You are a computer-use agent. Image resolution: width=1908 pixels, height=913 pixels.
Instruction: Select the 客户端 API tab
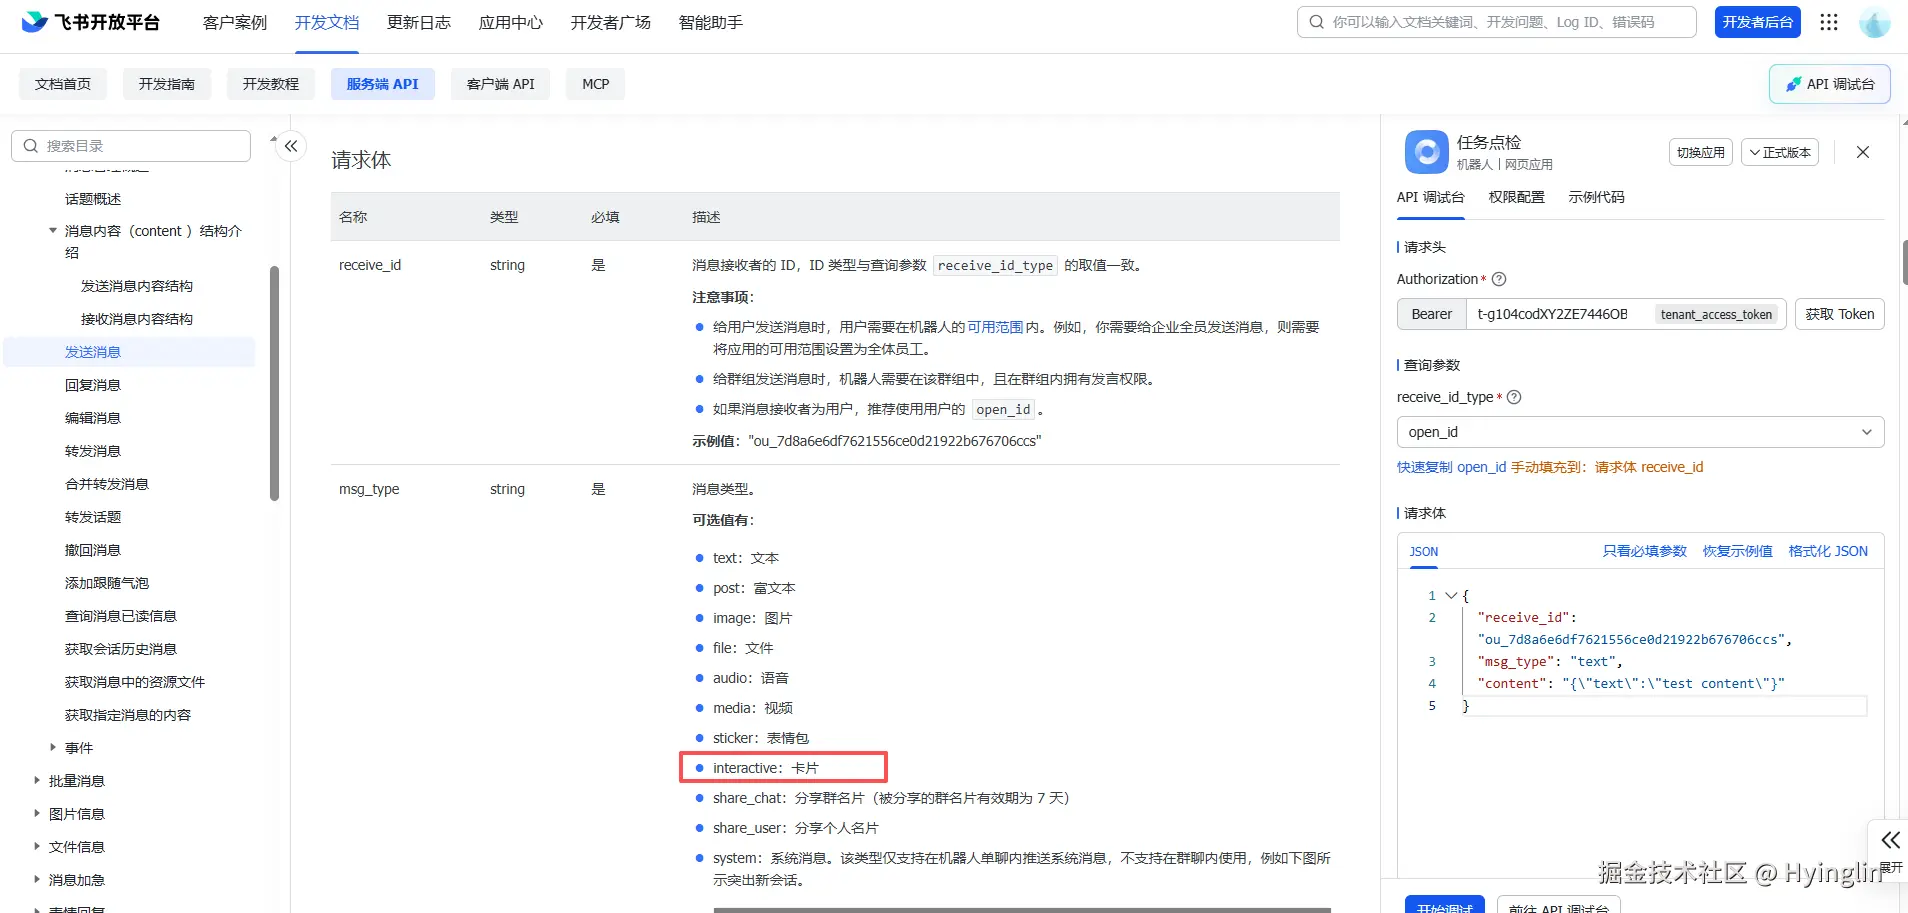click(x=501, y=84)
